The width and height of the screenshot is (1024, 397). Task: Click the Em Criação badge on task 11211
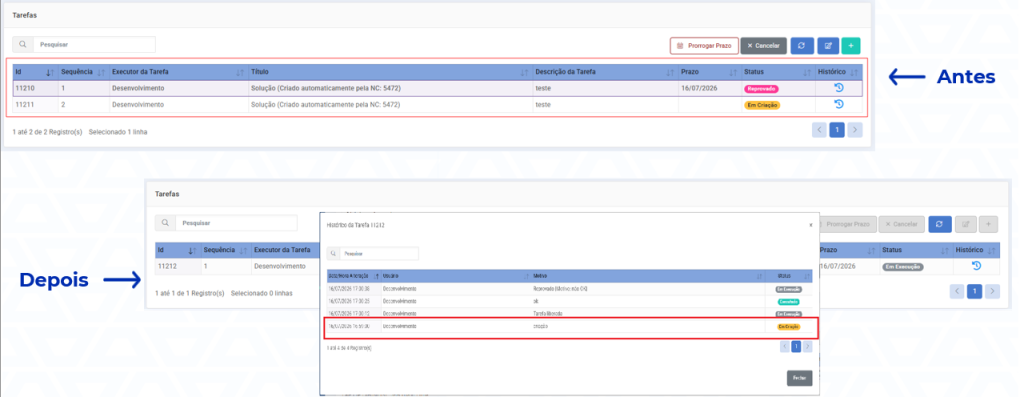tap(762, 105)
